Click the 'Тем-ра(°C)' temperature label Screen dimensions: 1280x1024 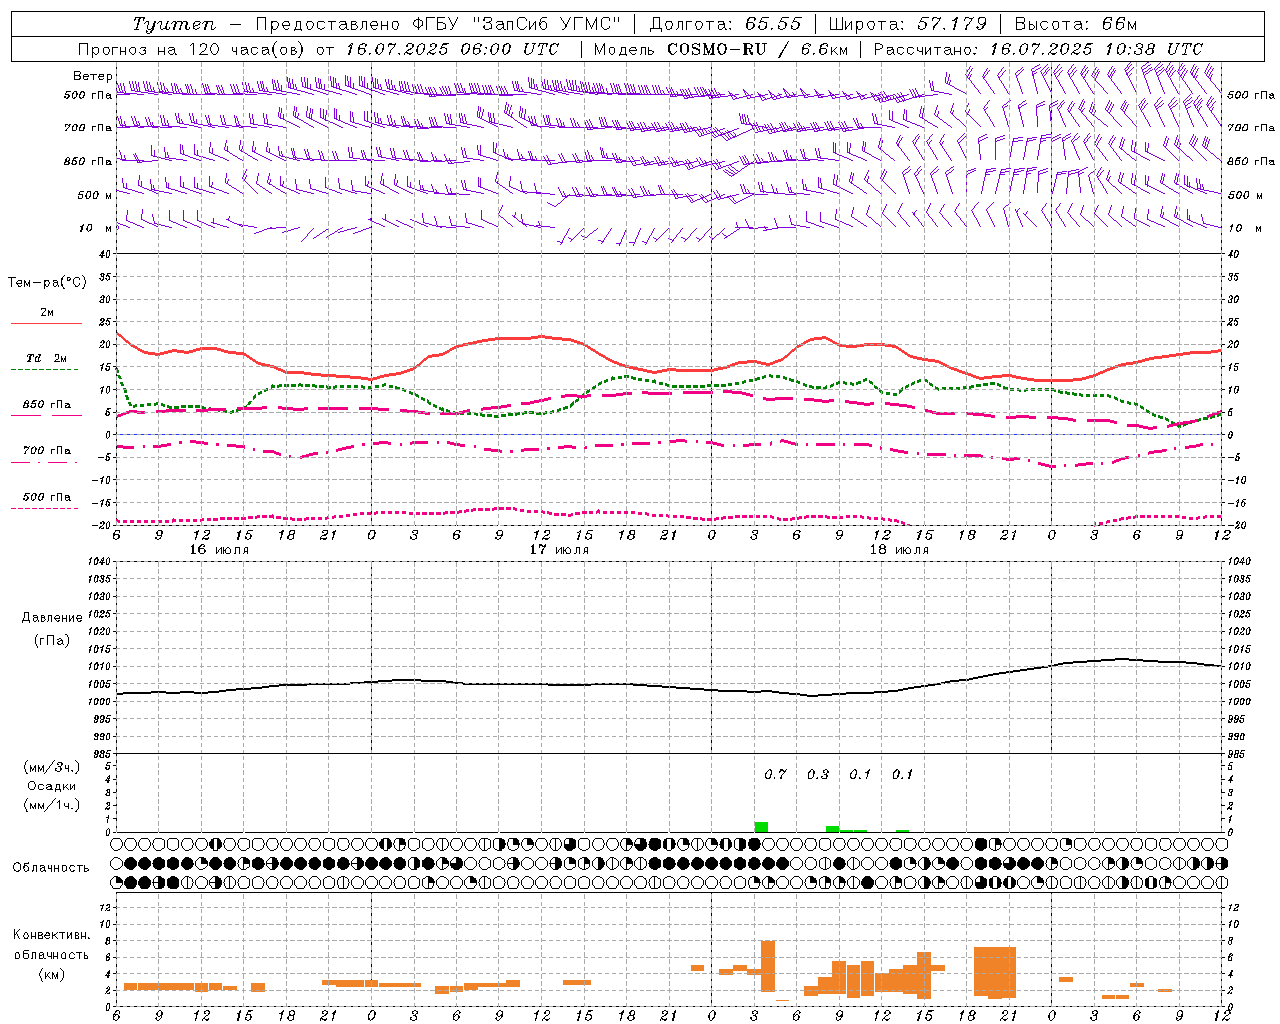[x=47, y=282]
